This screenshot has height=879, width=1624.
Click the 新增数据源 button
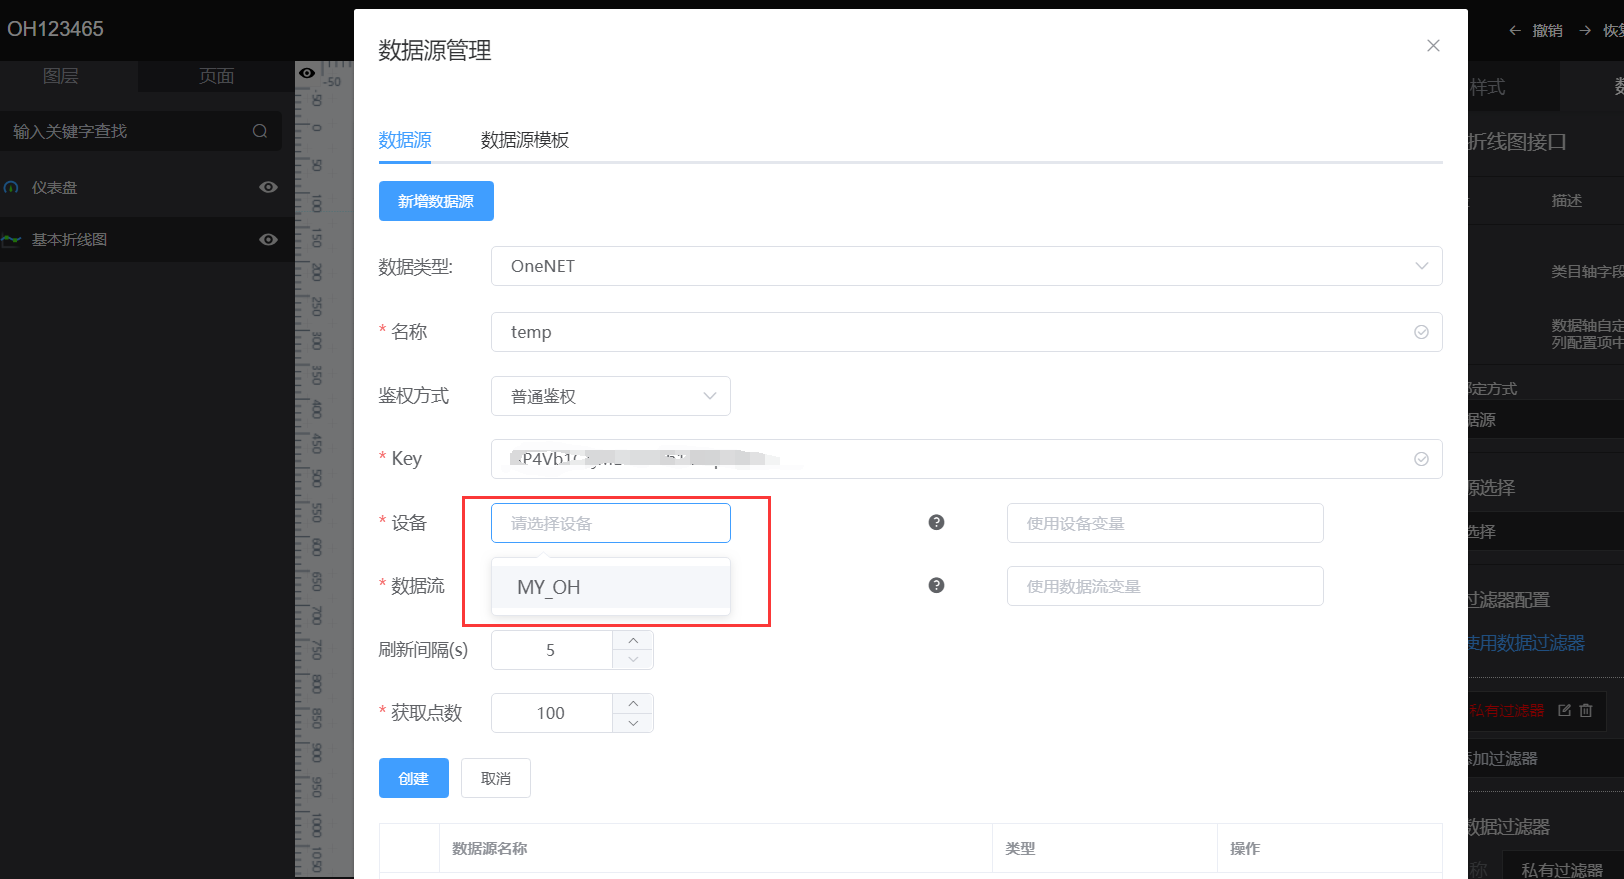coord(436,201)
